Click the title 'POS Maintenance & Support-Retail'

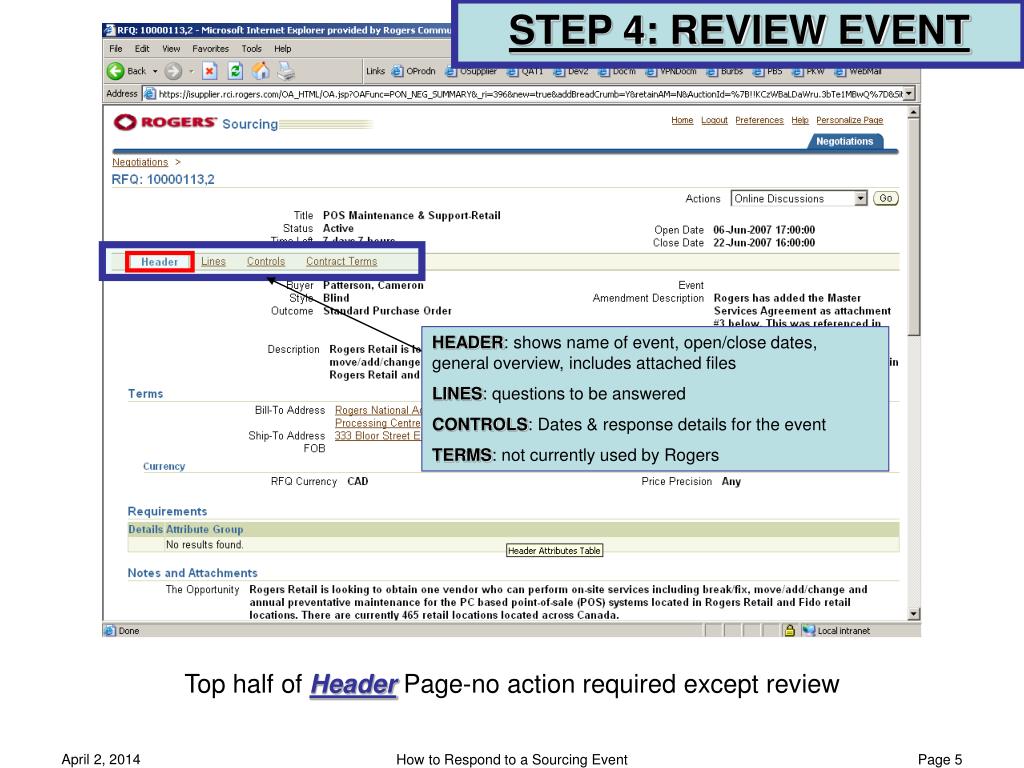pyautogui.click(x=411, y=216)
